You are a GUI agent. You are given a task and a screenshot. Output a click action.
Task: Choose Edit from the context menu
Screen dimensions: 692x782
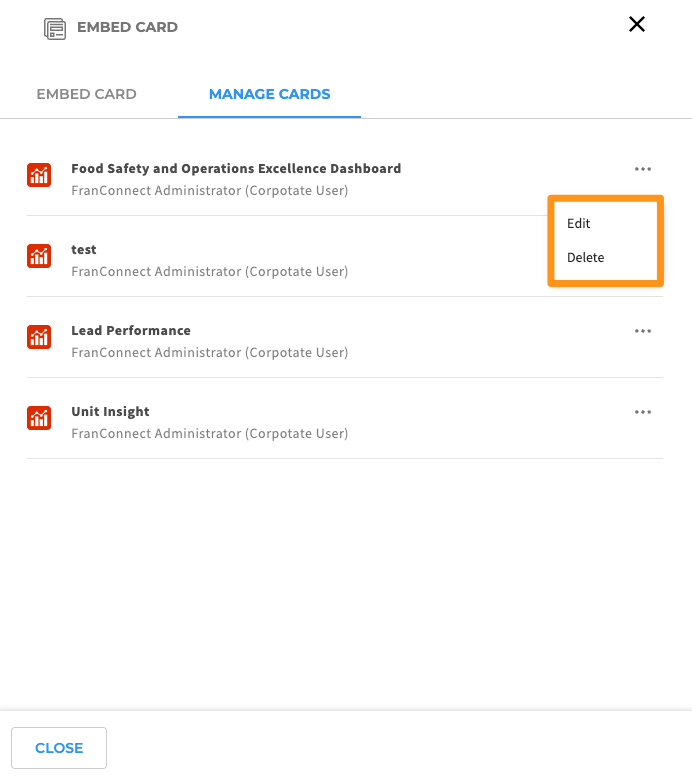pos(578,223)
